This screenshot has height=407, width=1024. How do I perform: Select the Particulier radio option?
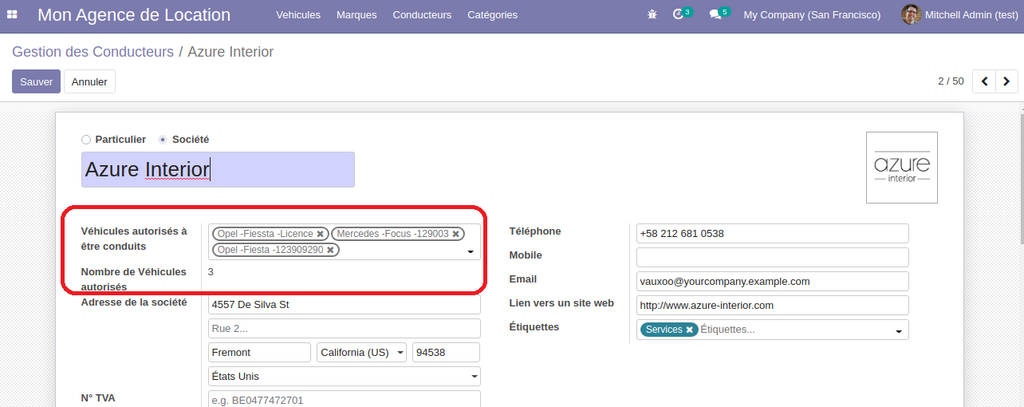[x=86, y=140]
